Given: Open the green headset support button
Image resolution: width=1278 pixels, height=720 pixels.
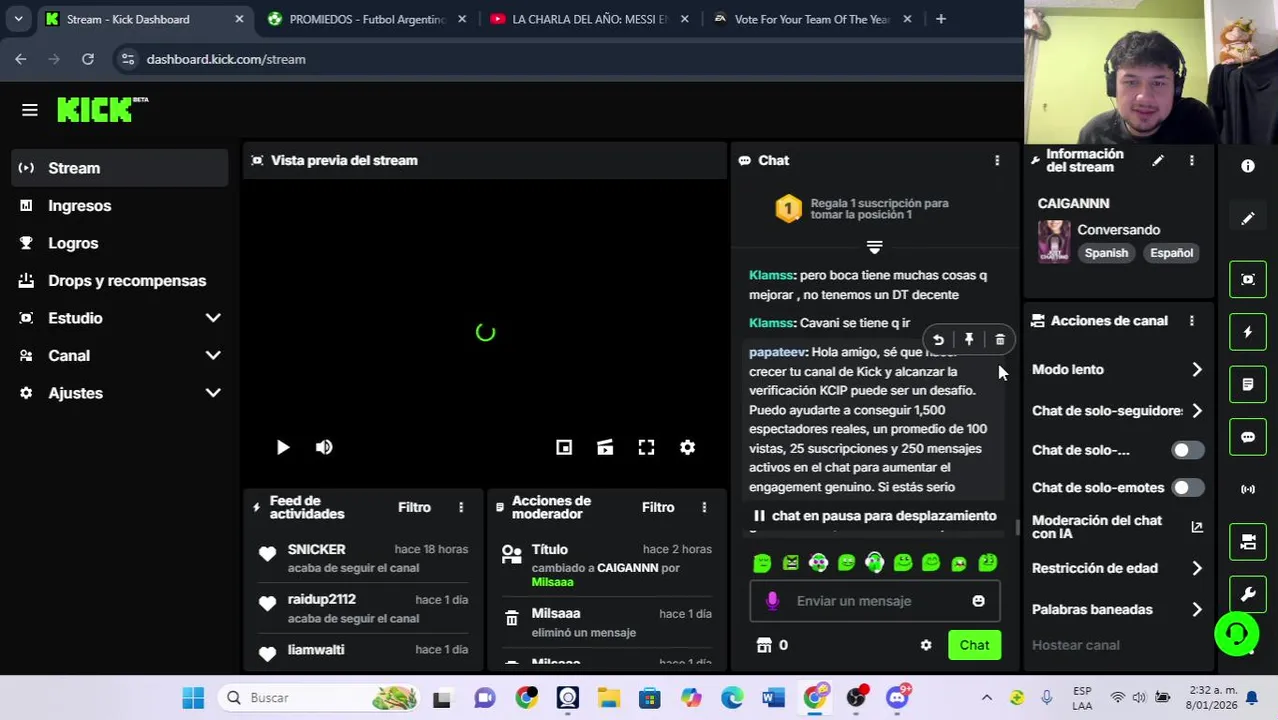Looking at the screenshot, I should (x=1237, y=634).
